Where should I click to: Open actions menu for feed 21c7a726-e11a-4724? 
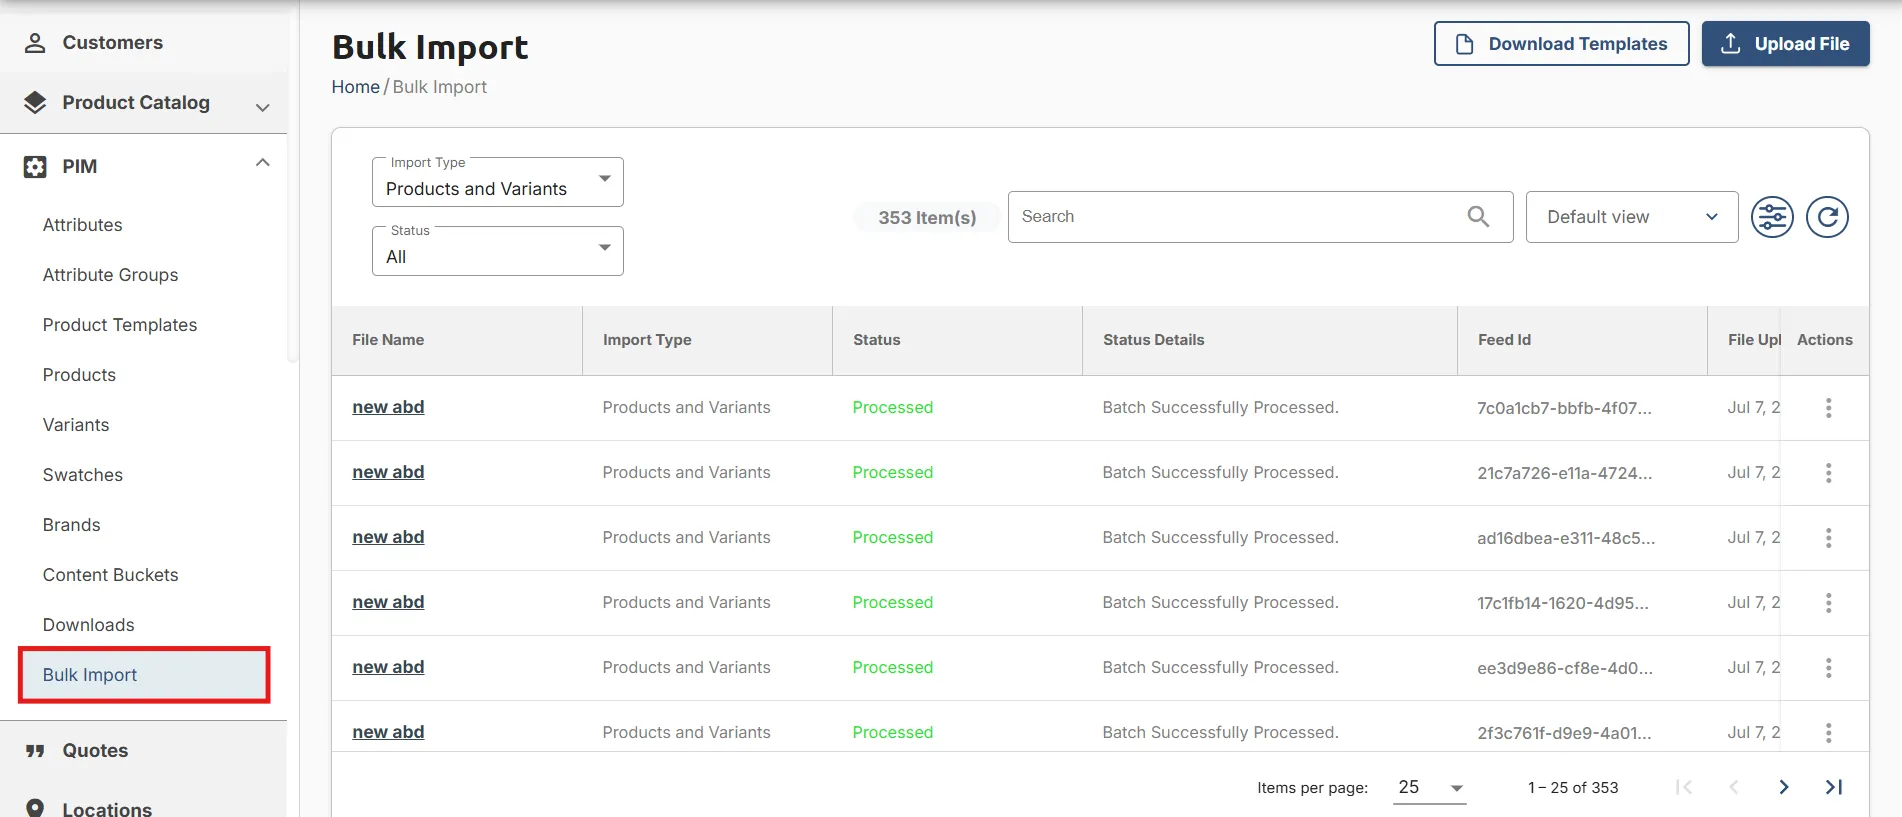1828,473
